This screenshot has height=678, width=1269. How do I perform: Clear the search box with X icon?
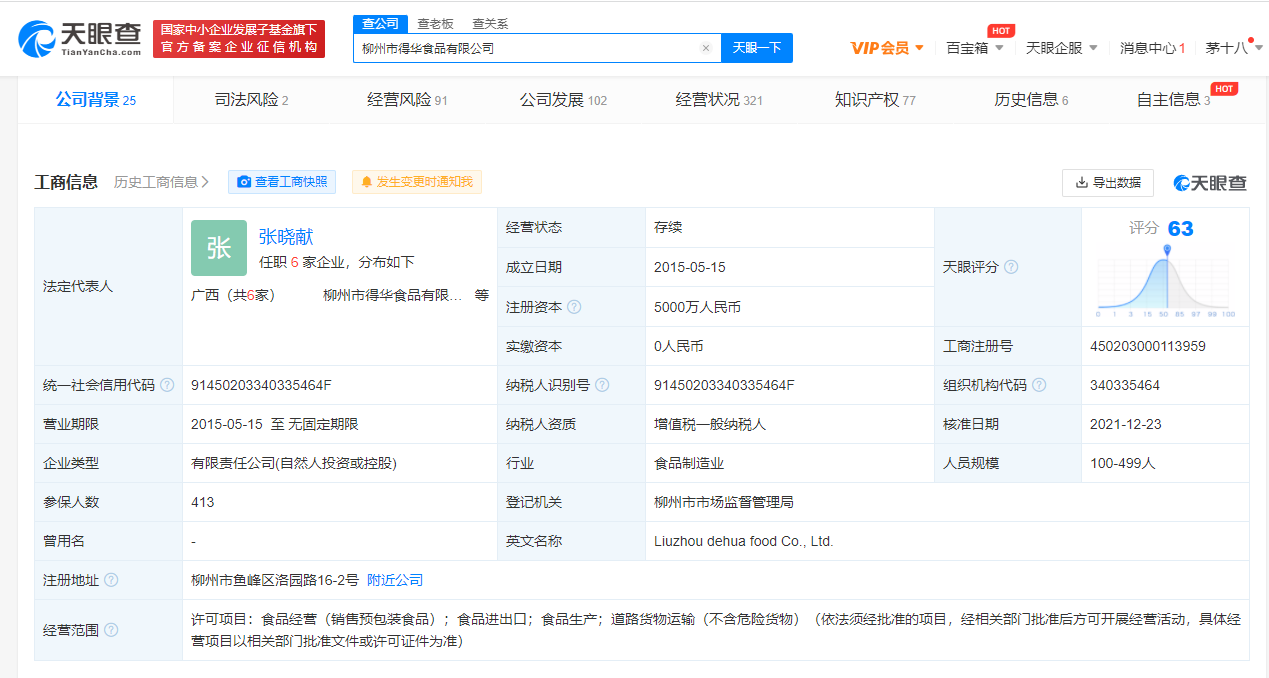point(705,48)
